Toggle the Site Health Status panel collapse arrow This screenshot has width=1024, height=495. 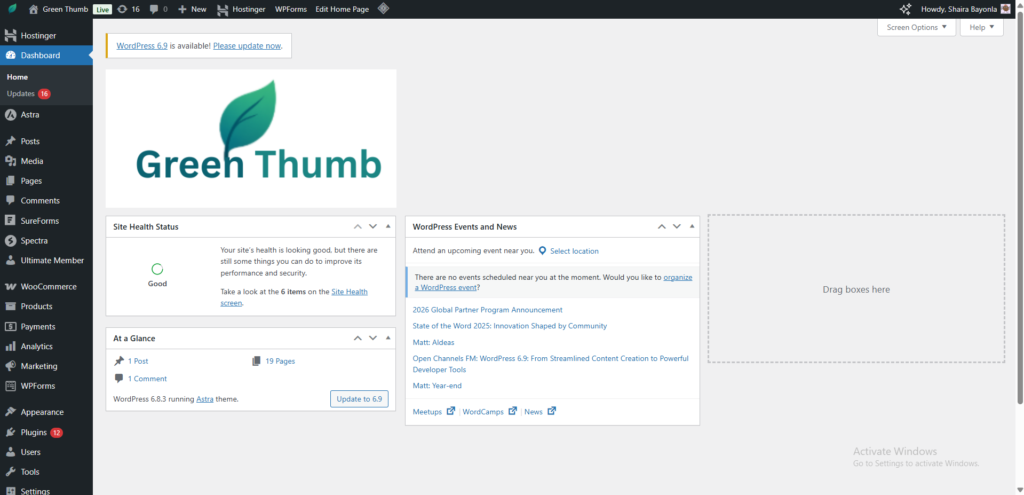388,227
